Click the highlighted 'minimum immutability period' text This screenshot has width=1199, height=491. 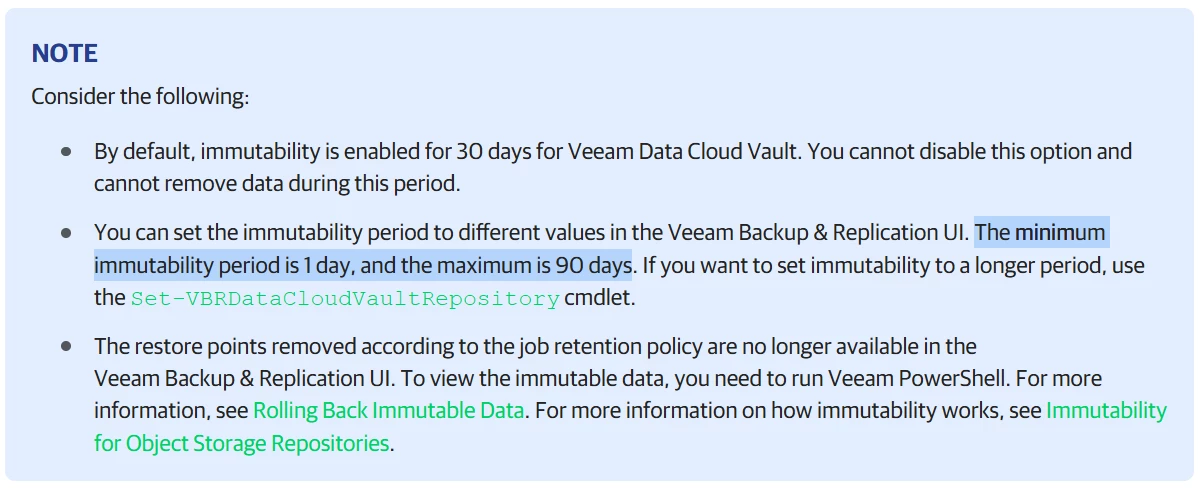tap(1060, 233)
